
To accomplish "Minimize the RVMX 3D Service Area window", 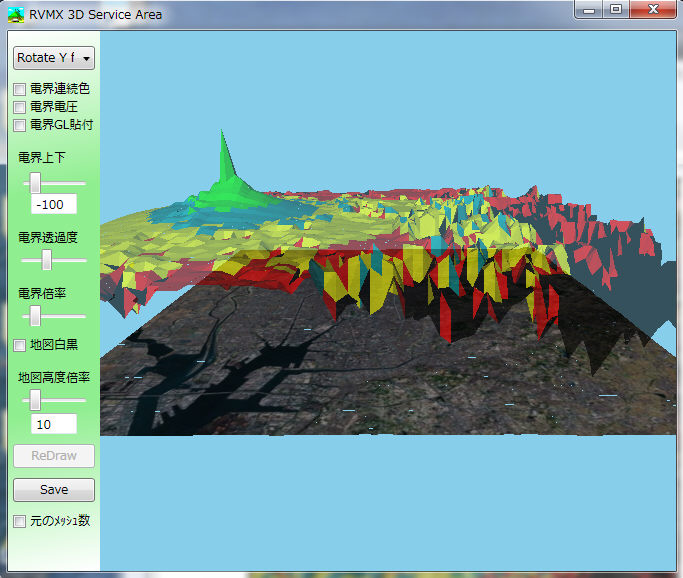I will (590, 10).
